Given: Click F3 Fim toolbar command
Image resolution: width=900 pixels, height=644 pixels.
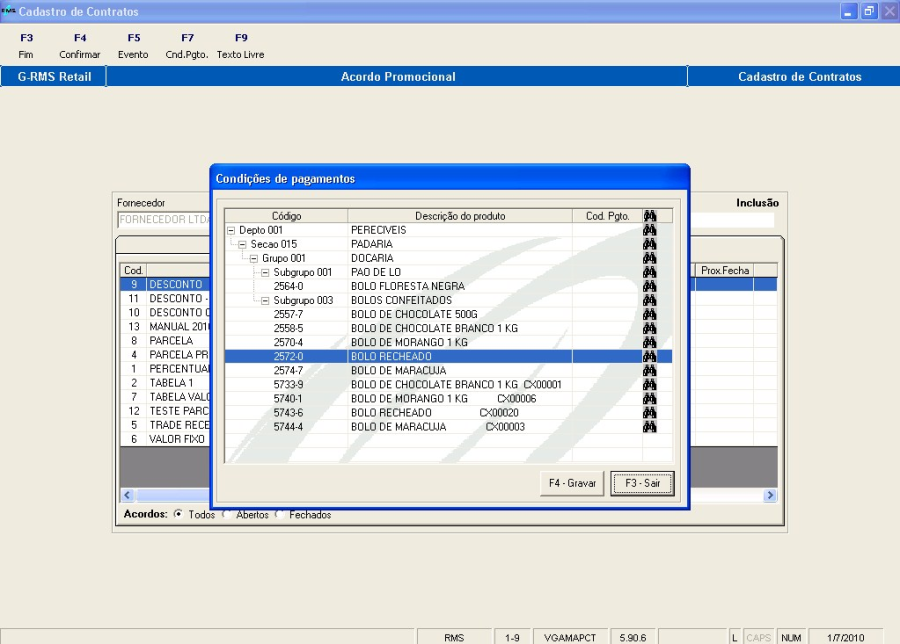Looking at the screenshot, I should pyautogui.click(x=26, y=46).
